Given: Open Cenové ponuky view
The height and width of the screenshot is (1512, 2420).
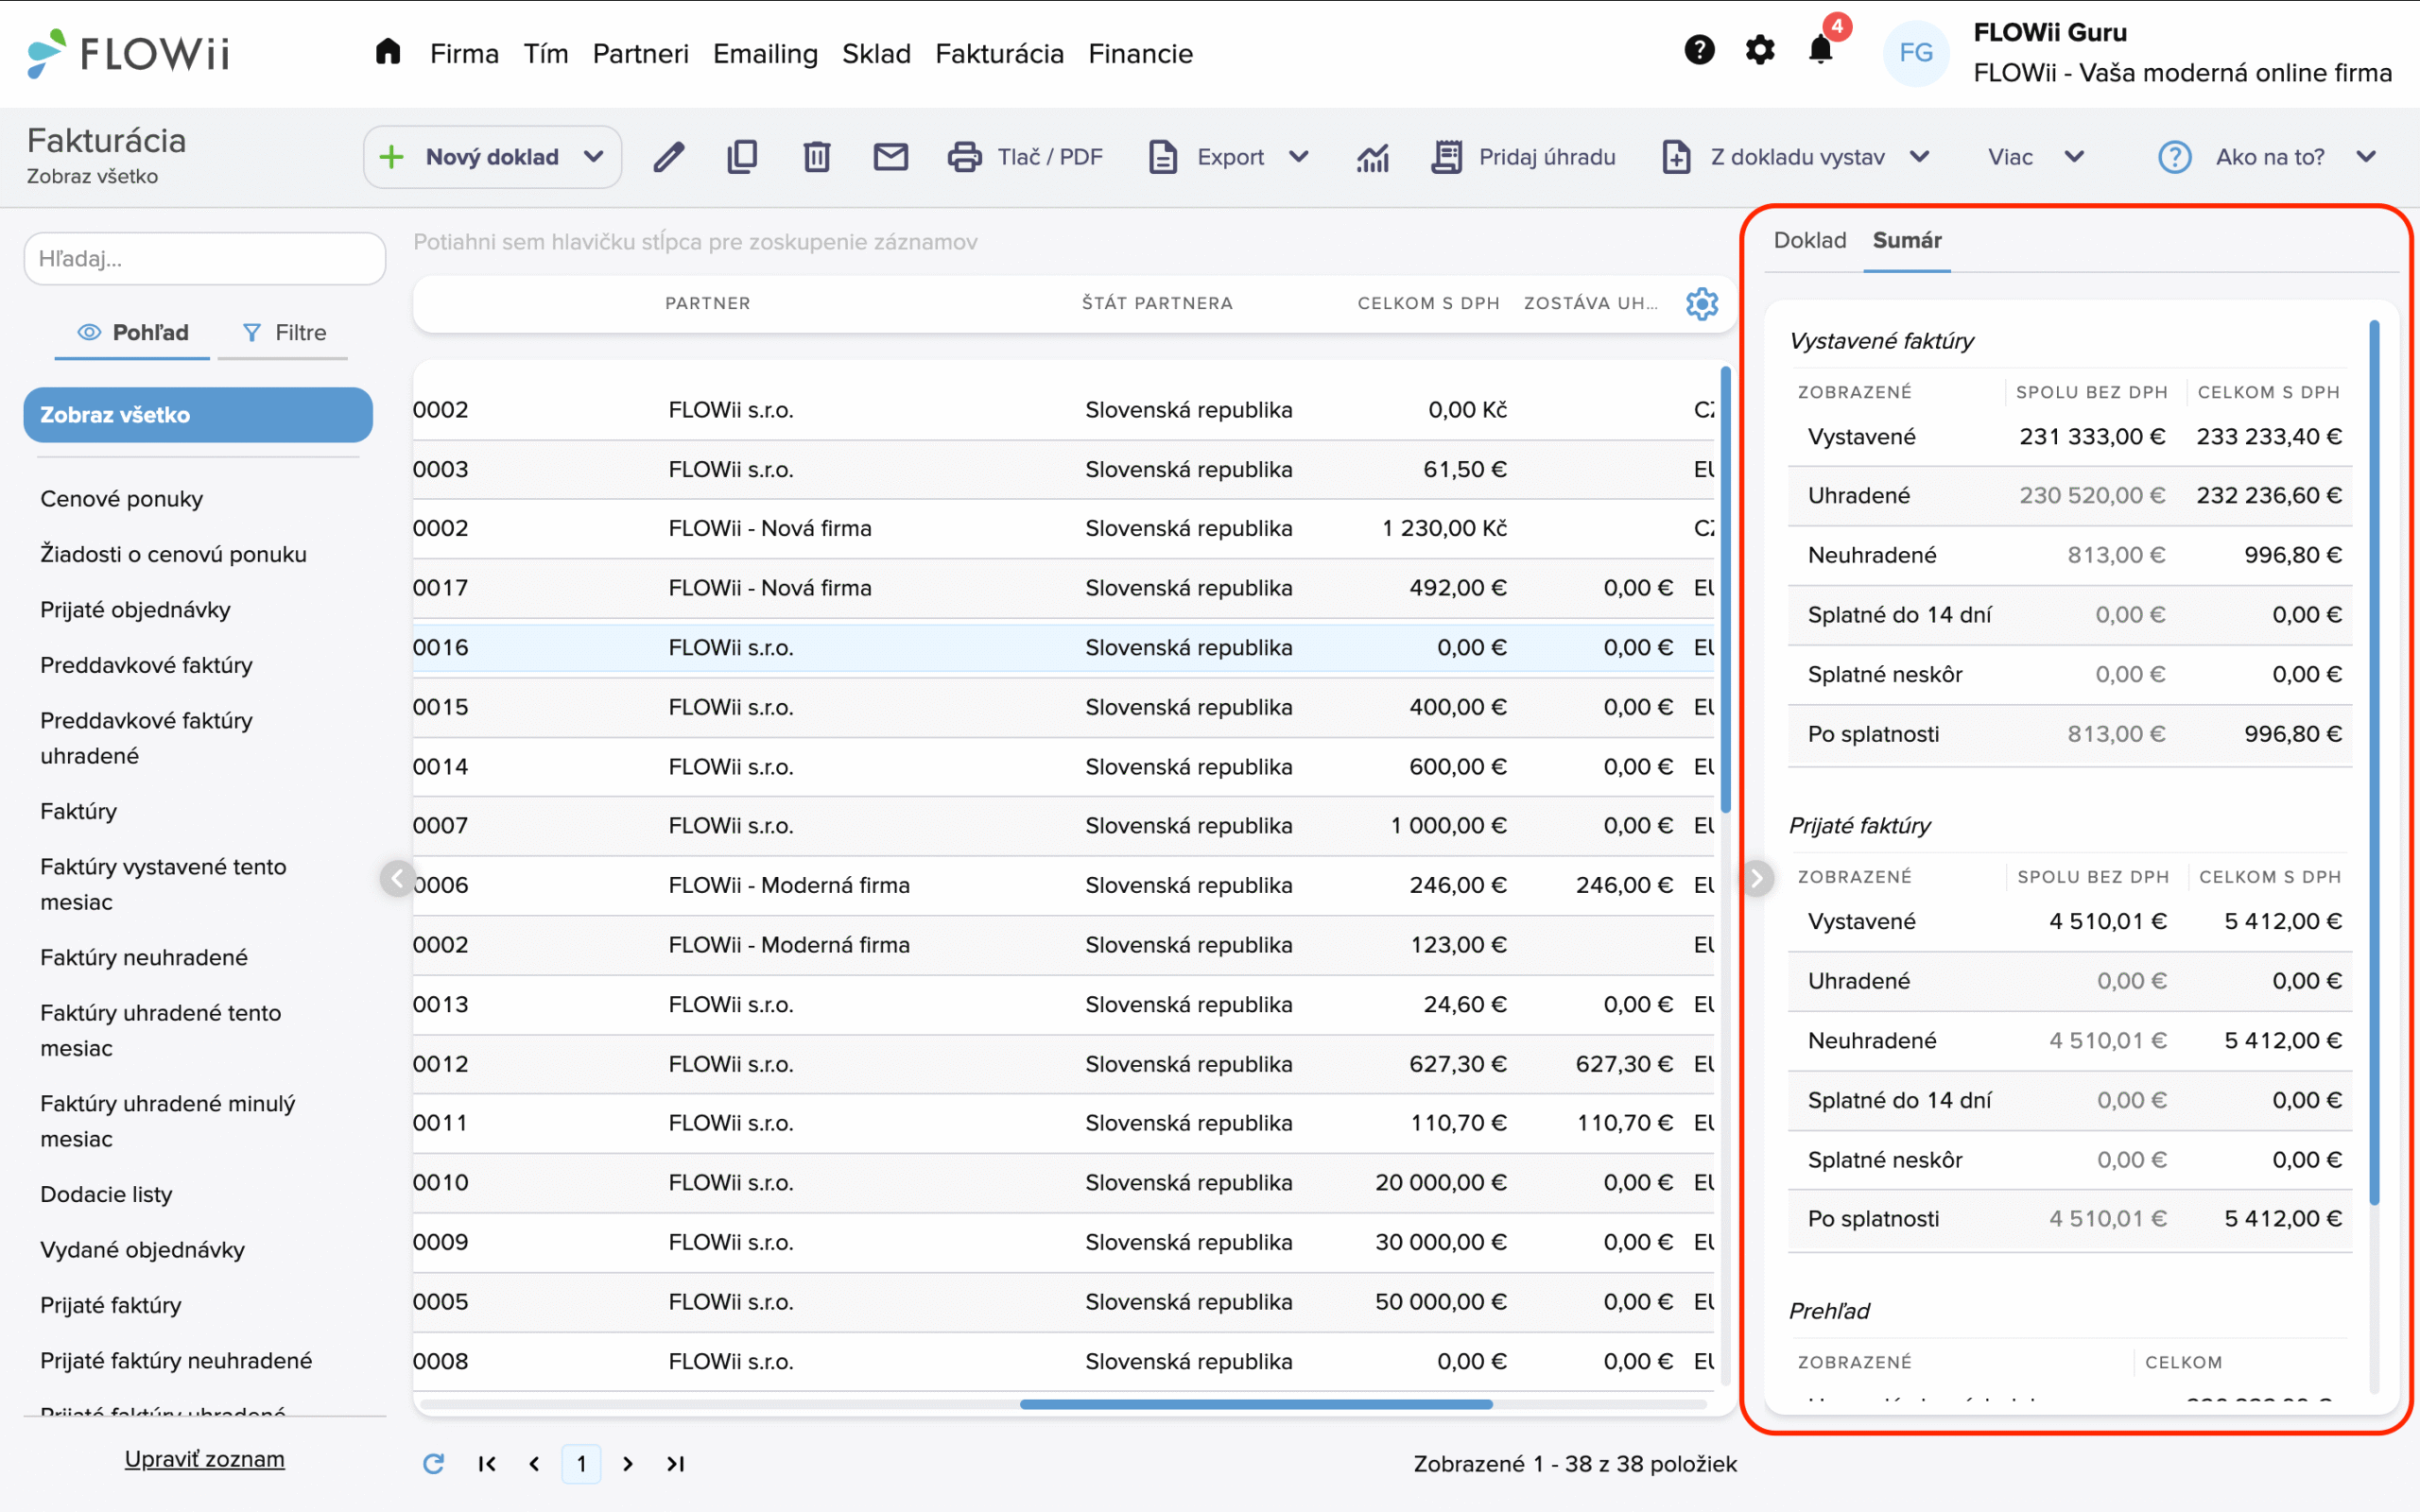Looking at the screenshot, I should pos(121,498).
